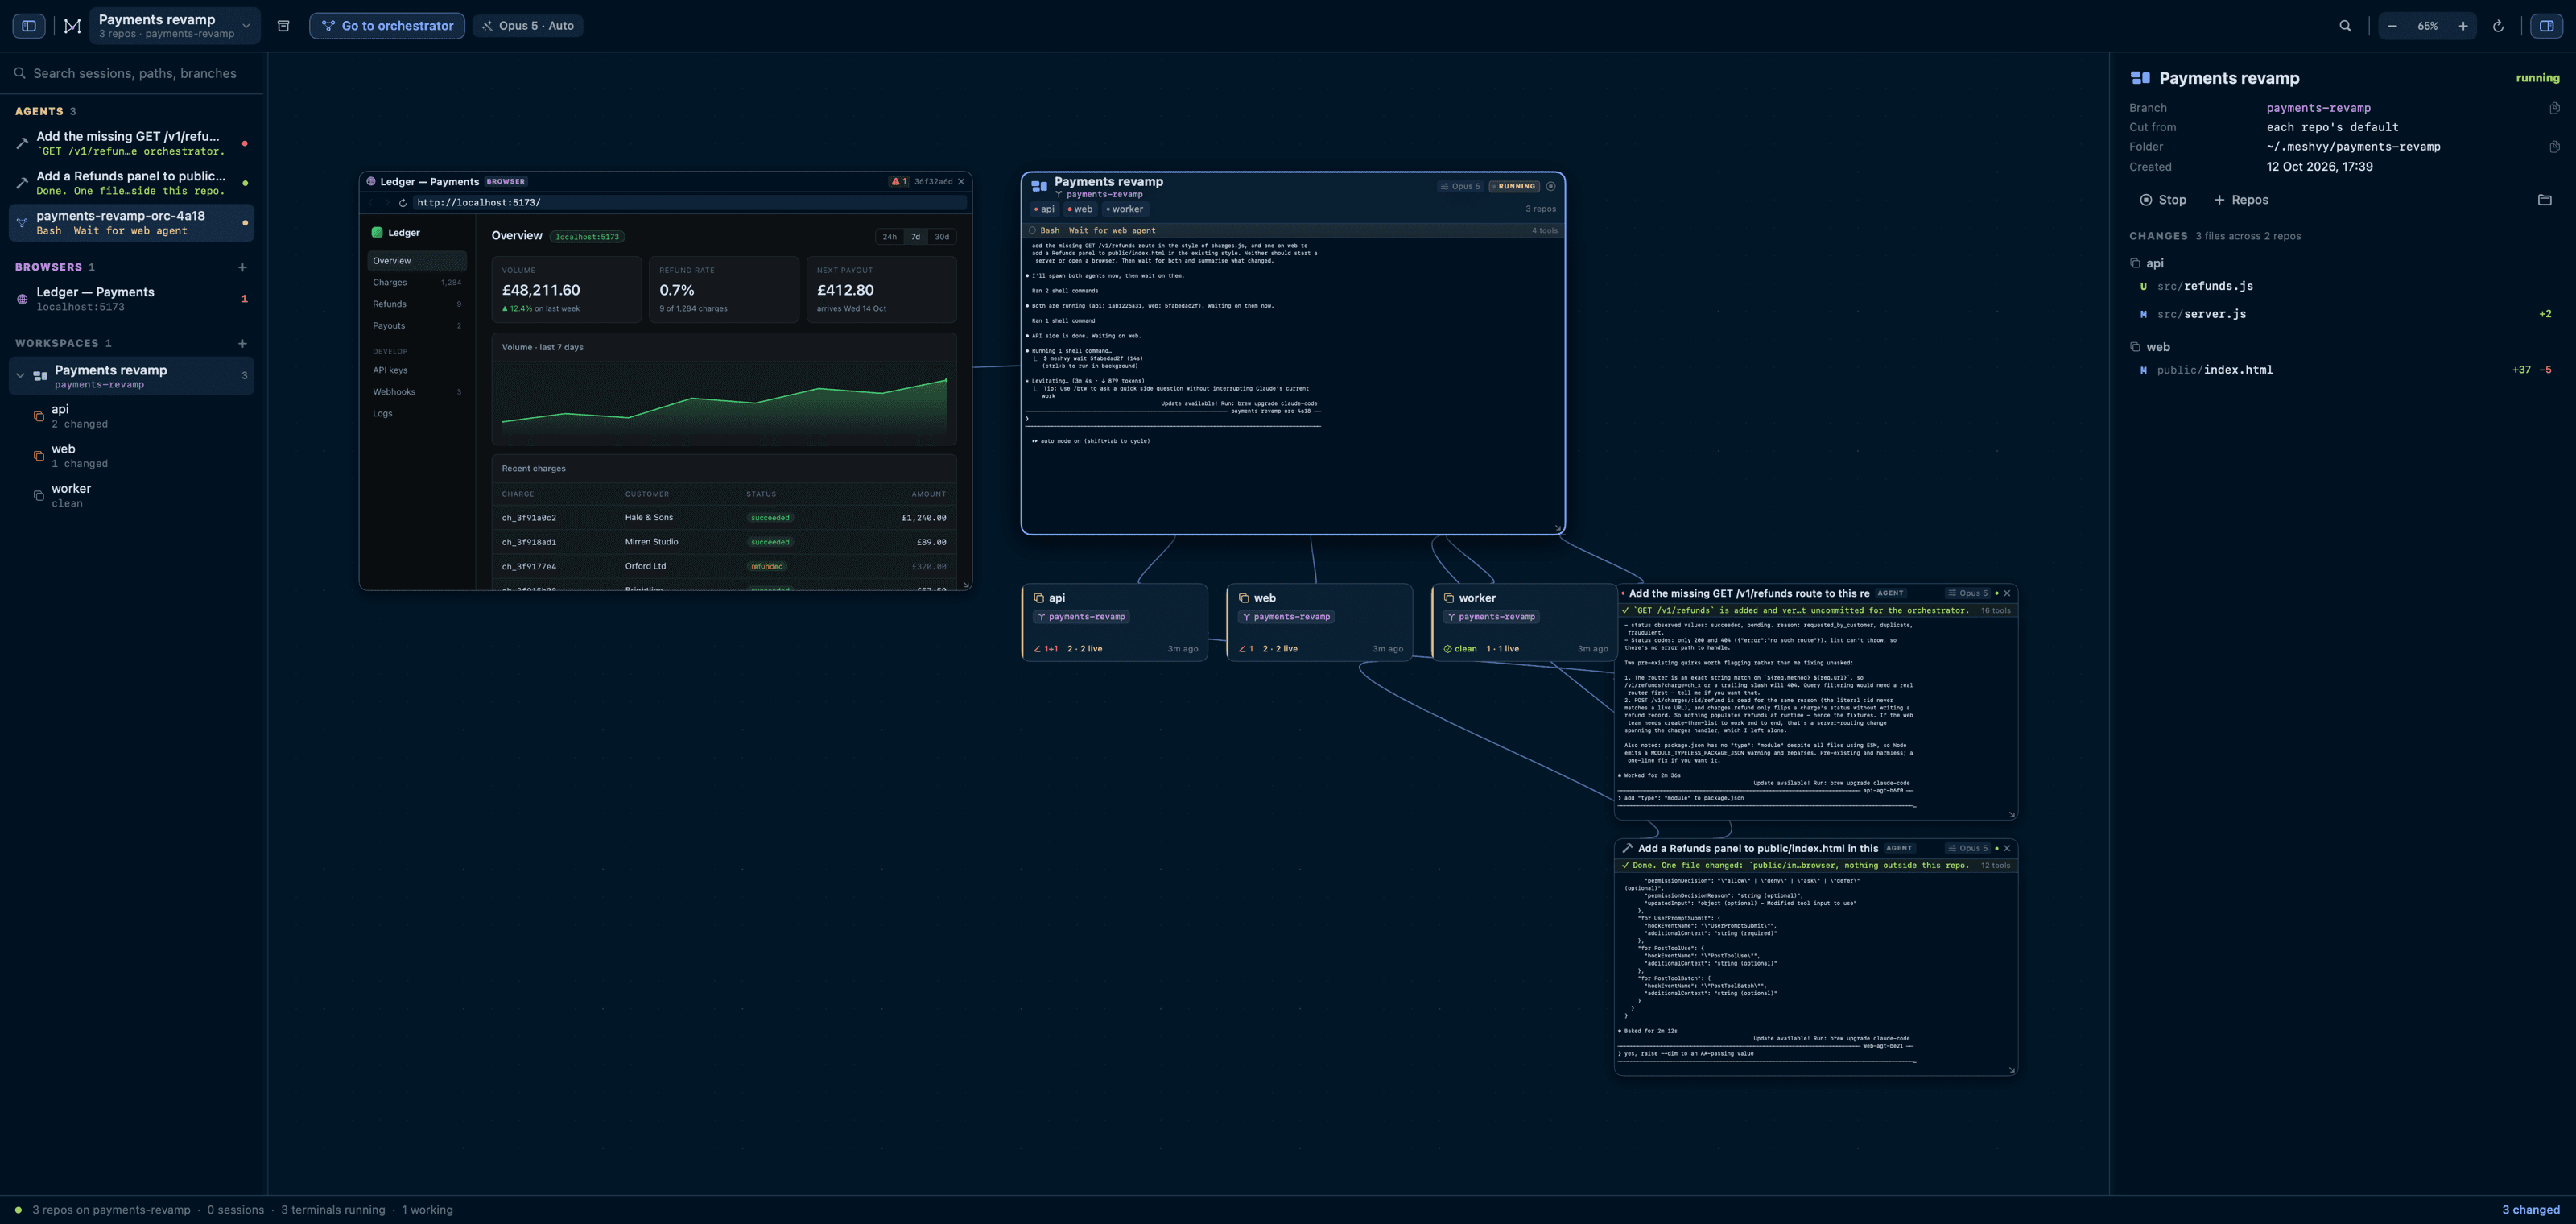Open API keys in Ledger navigation
This screenshot has width=2576, height=1224.
pos(416,370)
